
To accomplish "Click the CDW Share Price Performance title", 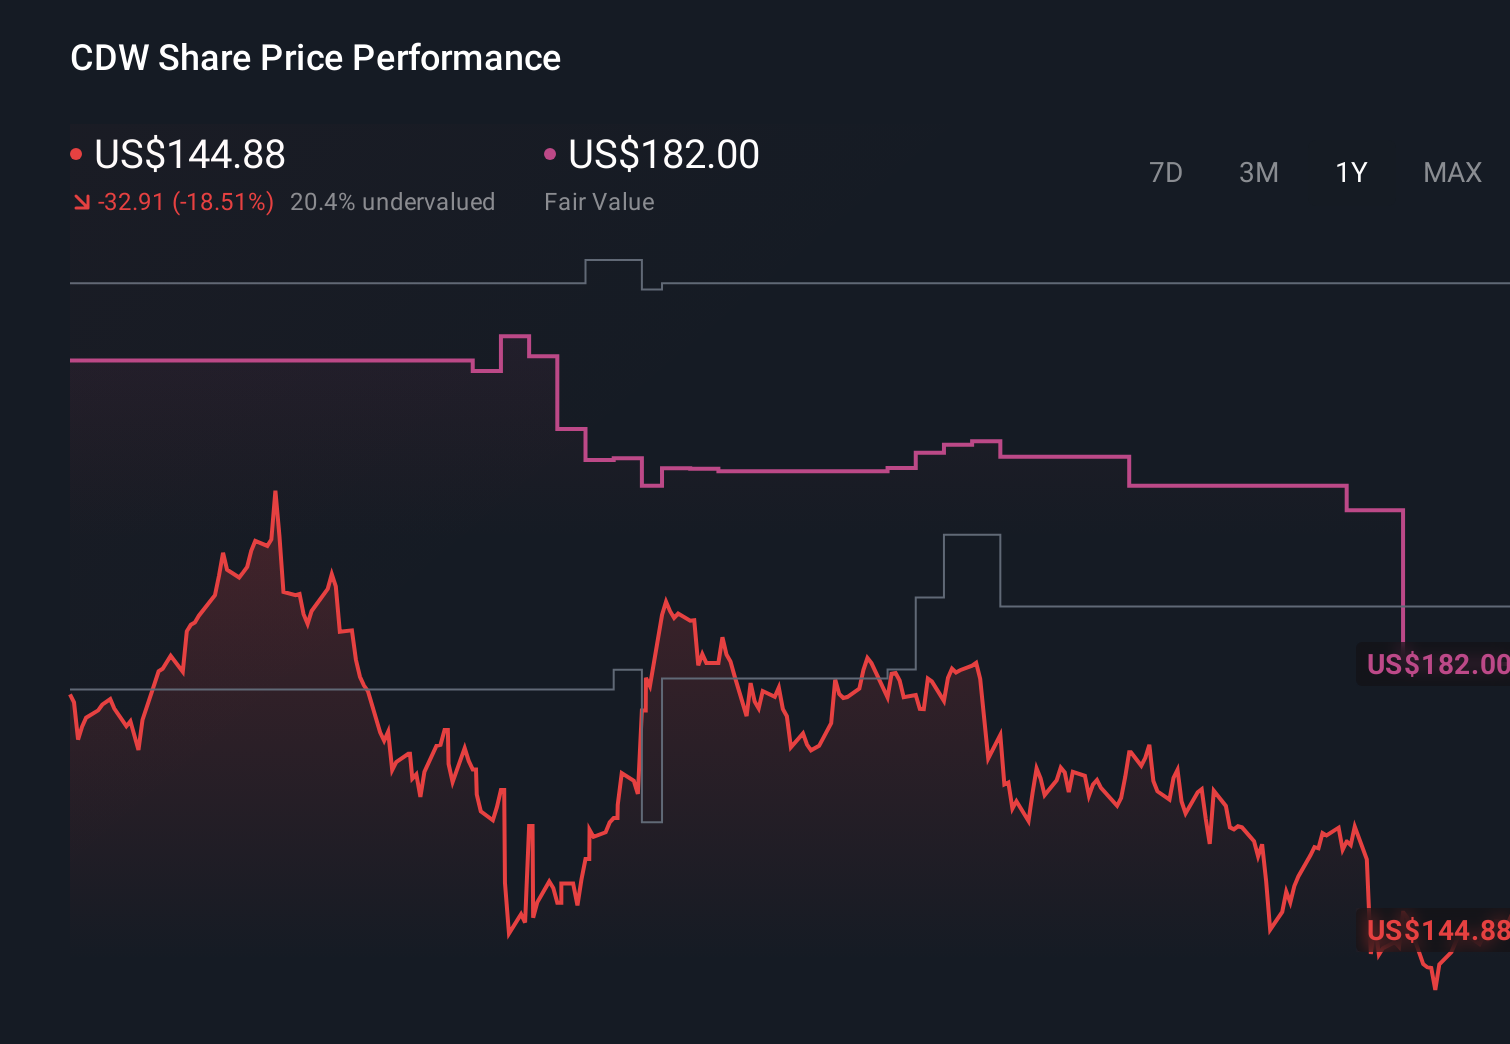I will [x=314, y=57].
